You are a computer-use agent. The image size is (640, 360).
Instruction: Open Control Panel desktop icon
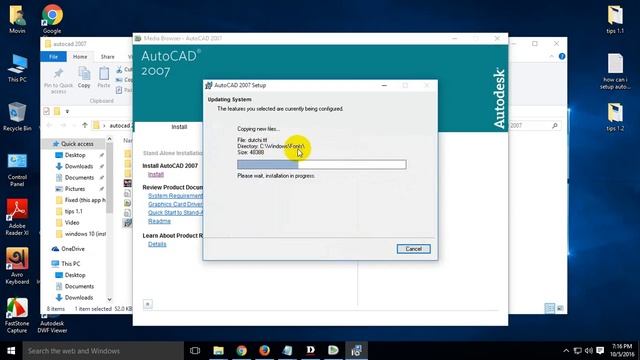tap(17, 170)
